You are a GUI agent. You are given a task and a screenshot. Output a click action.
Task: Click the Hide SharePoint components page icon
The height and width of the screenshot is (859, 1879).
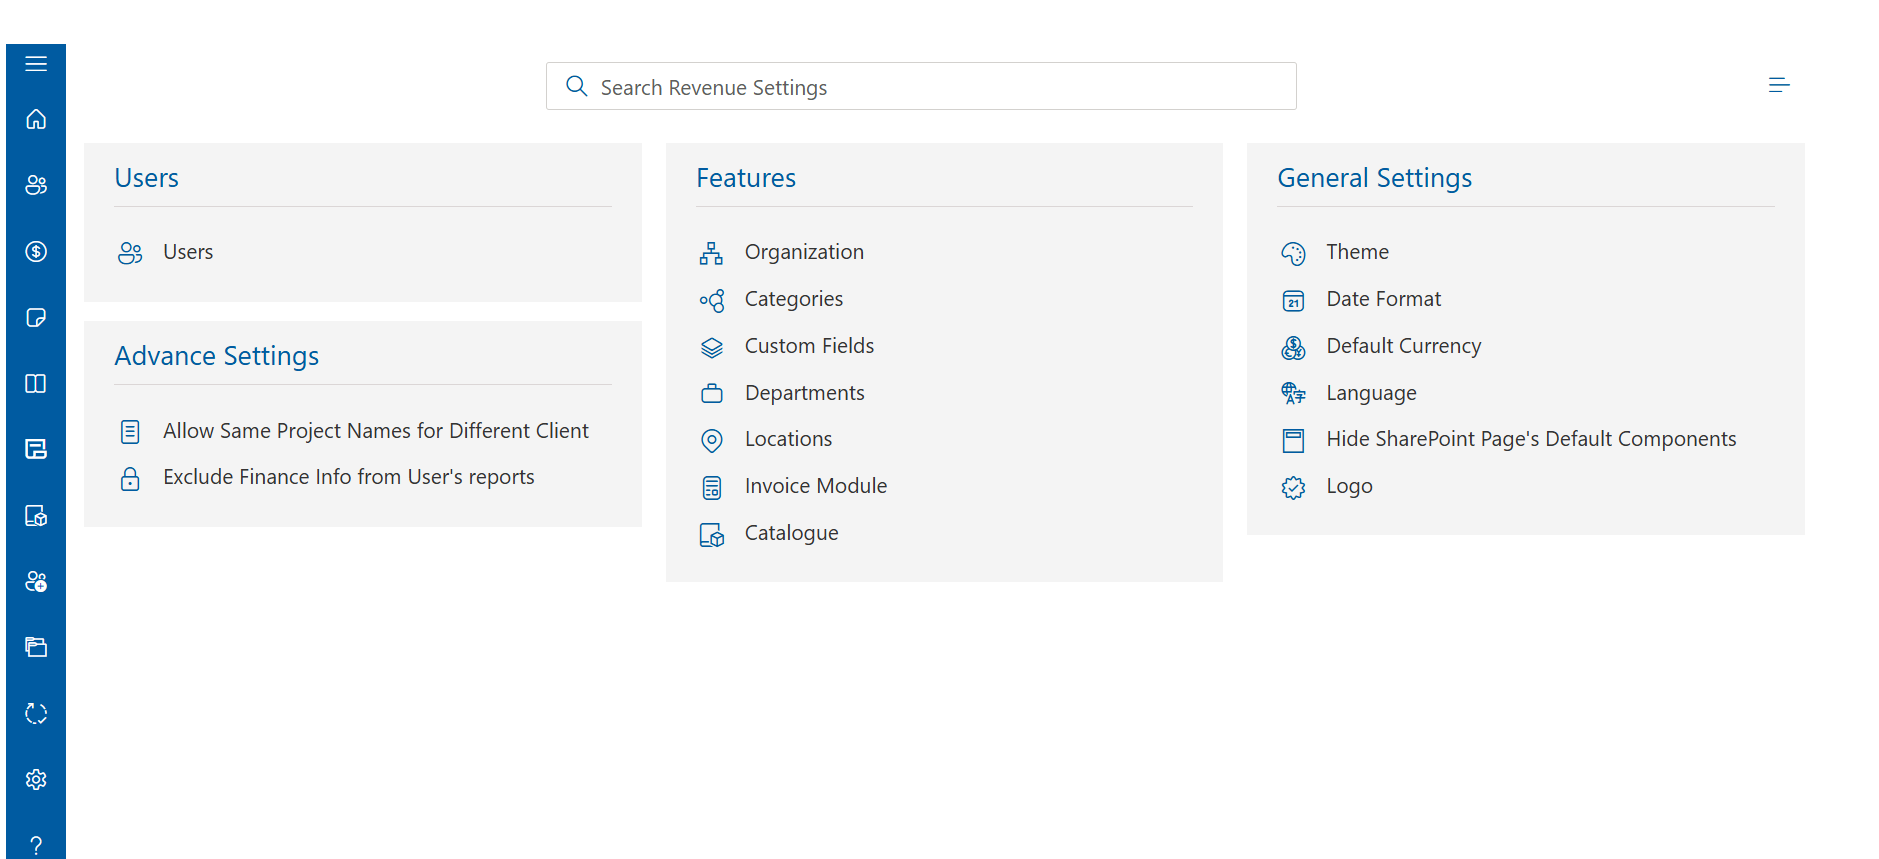pyautogui.click(x=1293, y=440)
